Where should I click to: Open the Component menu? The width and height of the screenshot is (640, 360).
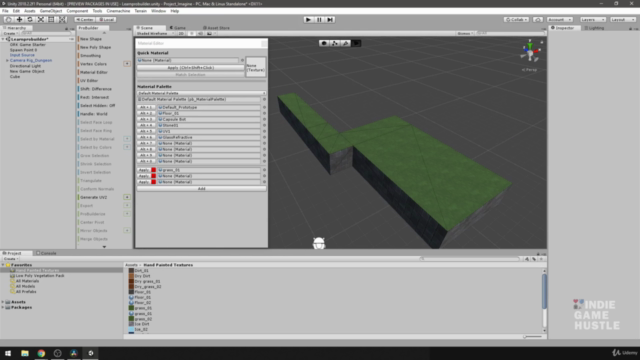77,11
